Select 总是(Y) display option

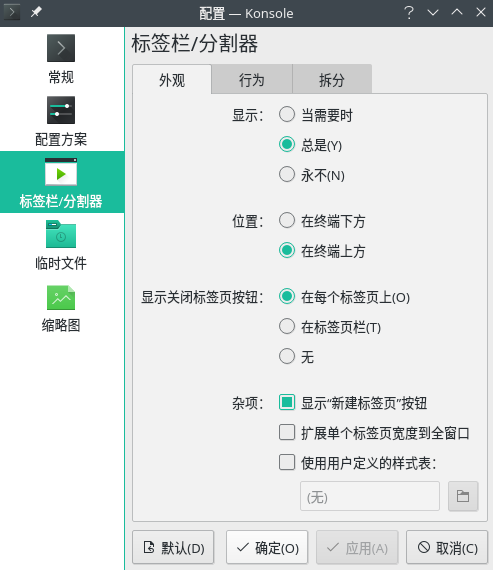(310, 145)
